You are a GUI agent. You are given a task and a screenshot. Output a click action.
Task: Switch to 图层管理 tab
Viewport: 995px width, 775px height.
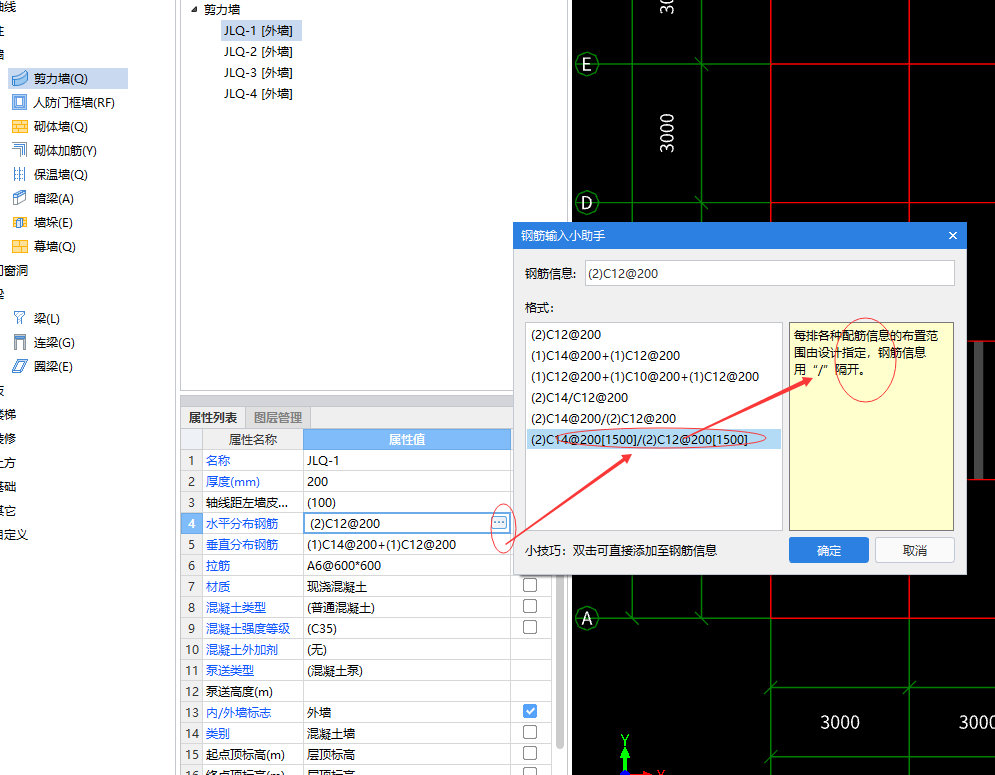coord(277,418)
